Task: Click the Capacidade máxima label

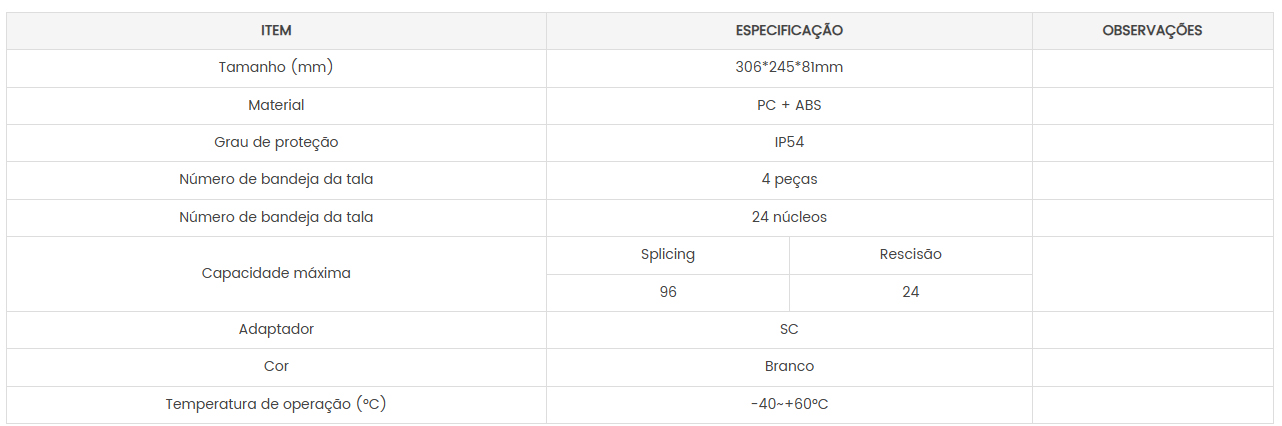Action: 276,273
